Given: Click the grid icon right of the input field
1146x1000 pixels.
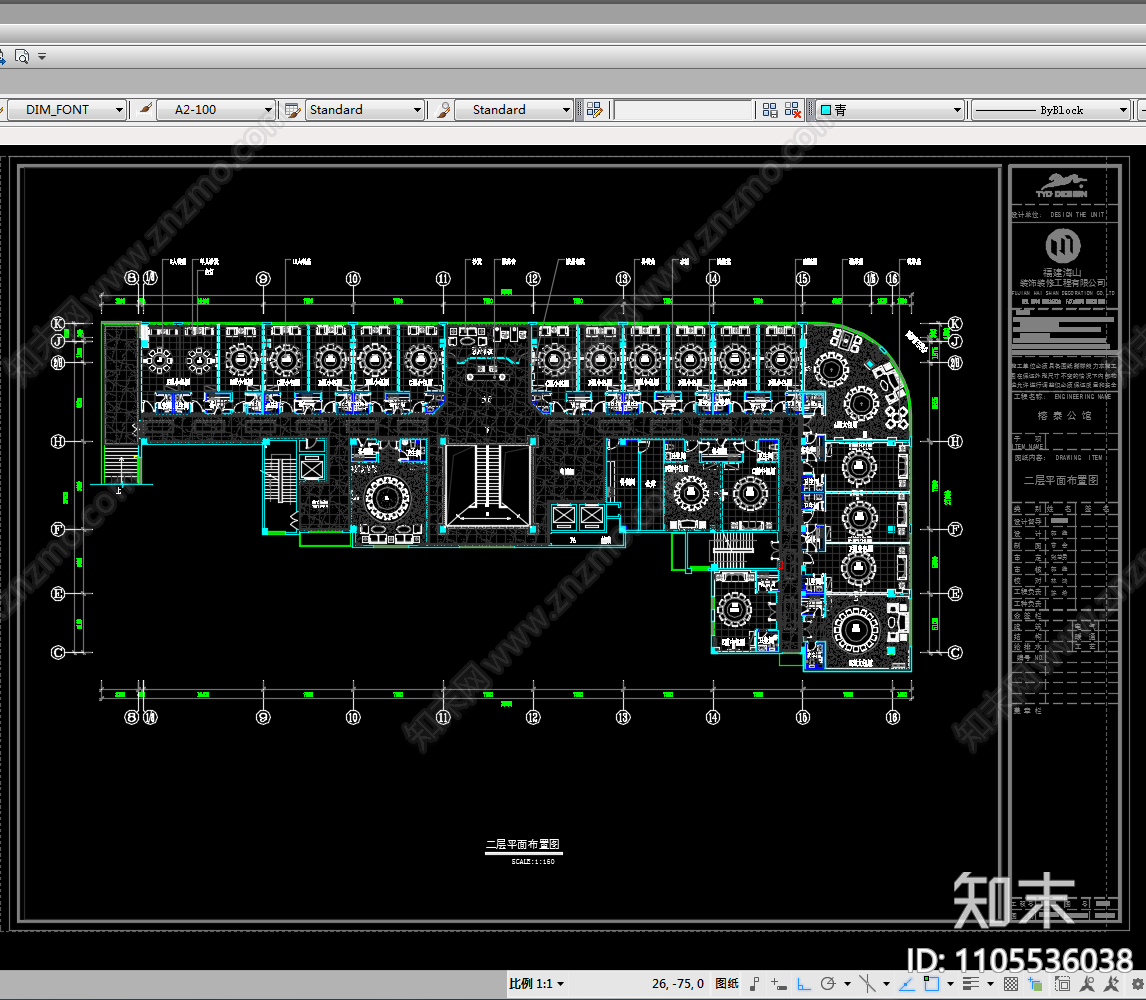Looking at the screenshot, I should click(770, 110).
